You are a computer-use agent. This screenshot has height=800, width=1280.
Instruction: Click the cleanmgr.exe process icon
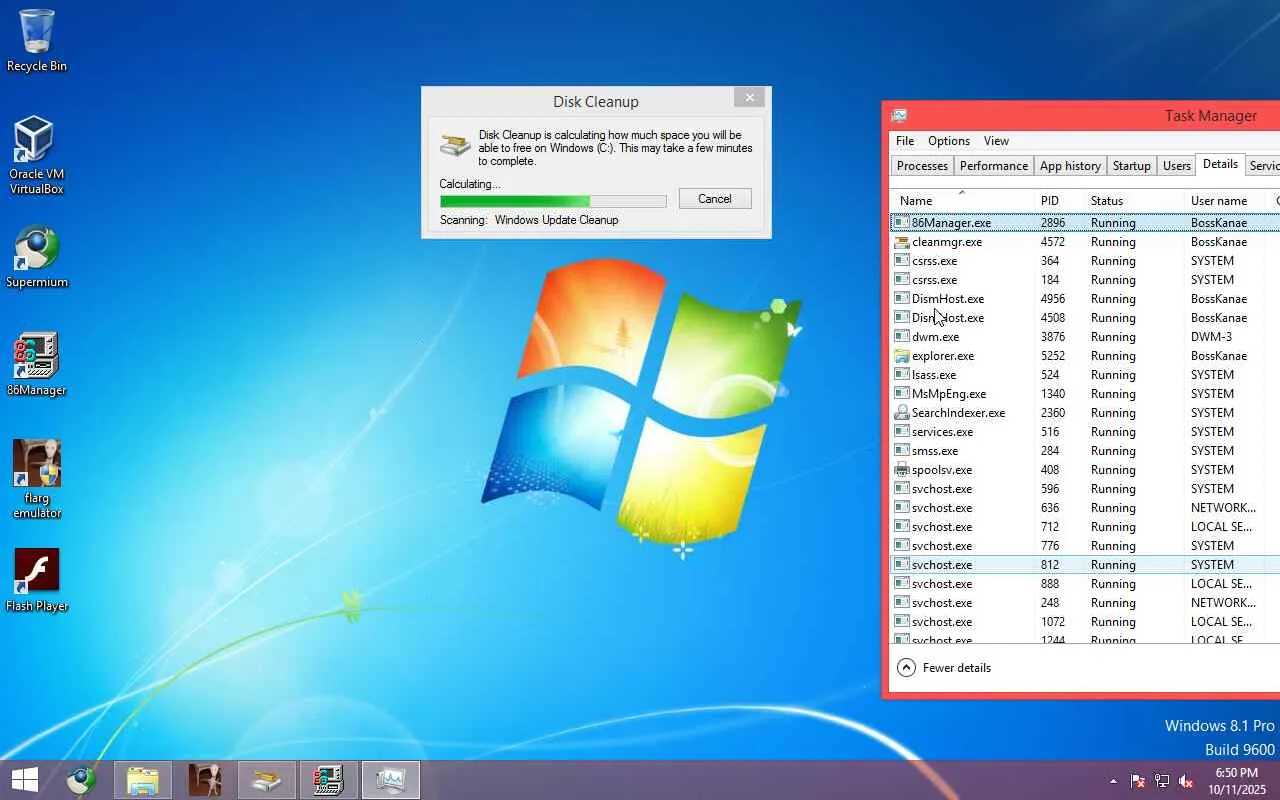[x=901, y=242]
